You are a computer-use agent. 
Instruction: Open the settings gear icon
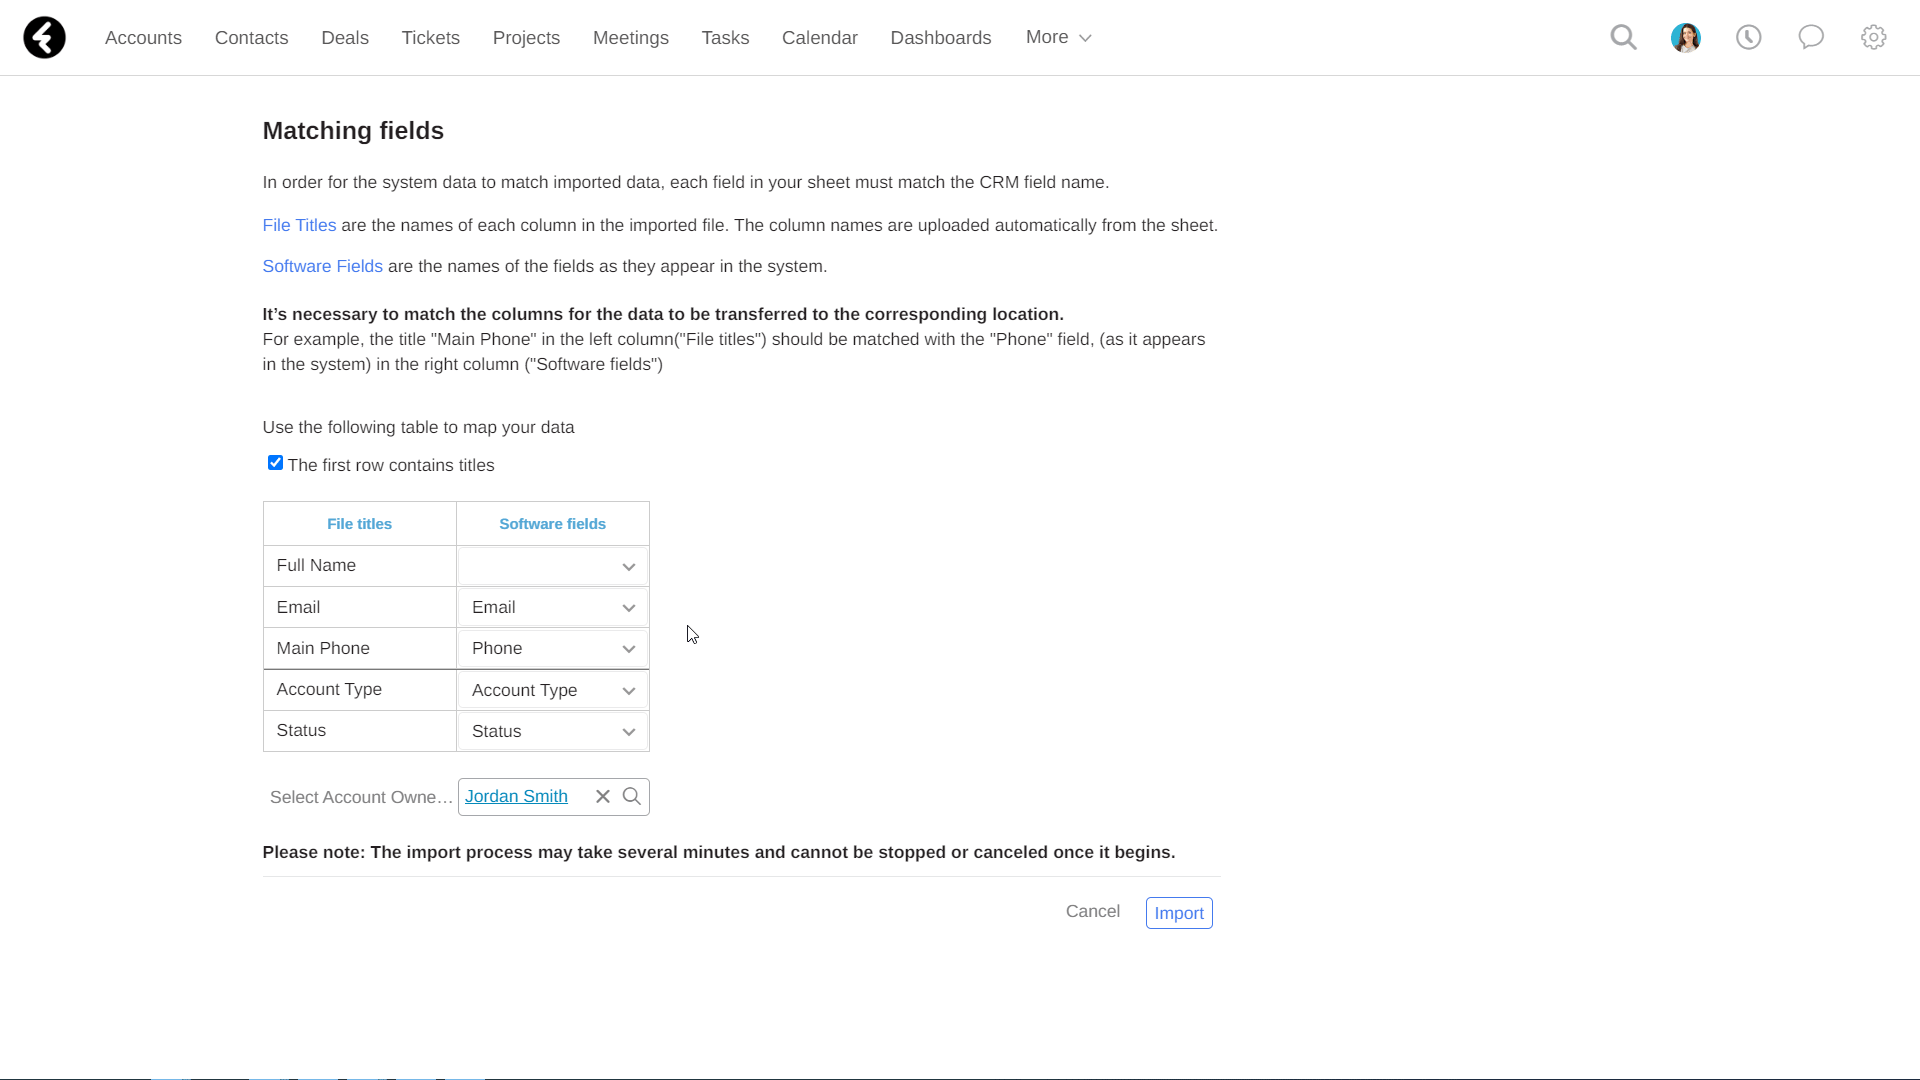click(1874, 38)
